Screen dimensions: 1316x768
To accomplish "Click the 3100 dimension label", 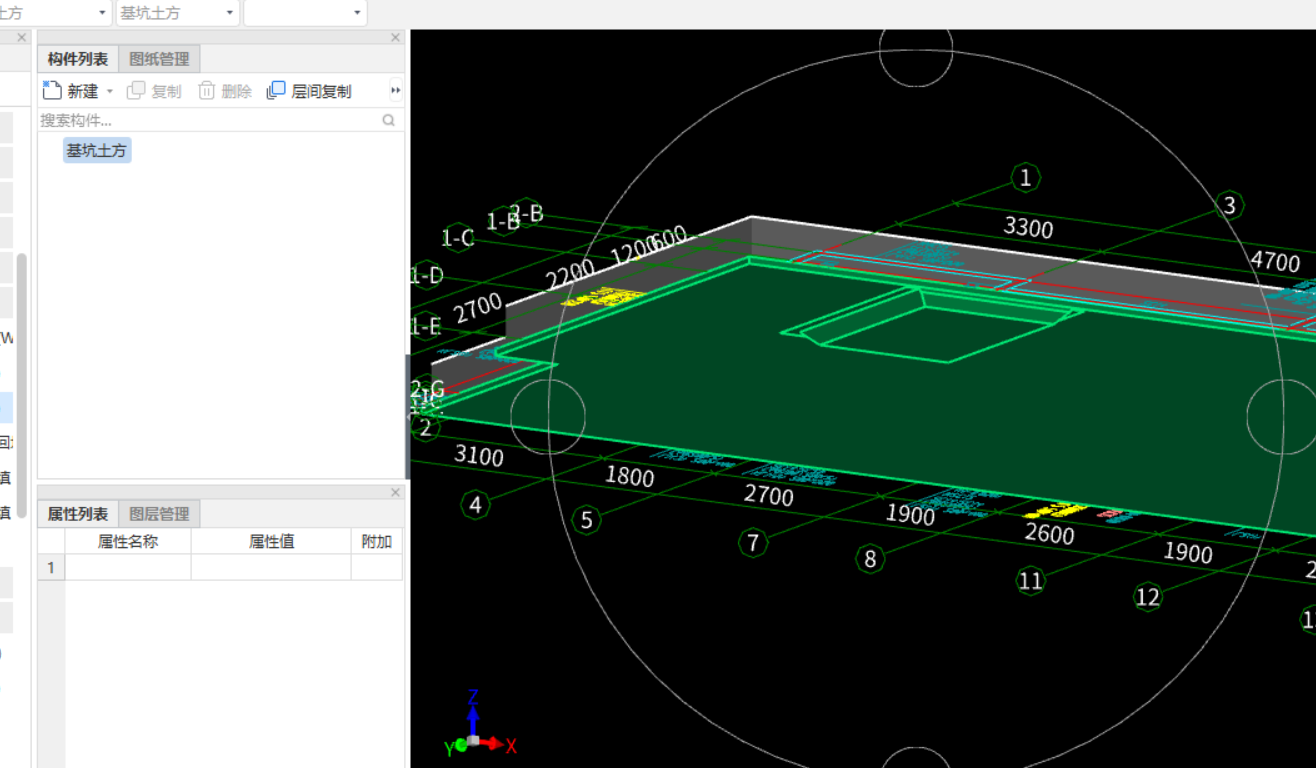I will (479, 455).
